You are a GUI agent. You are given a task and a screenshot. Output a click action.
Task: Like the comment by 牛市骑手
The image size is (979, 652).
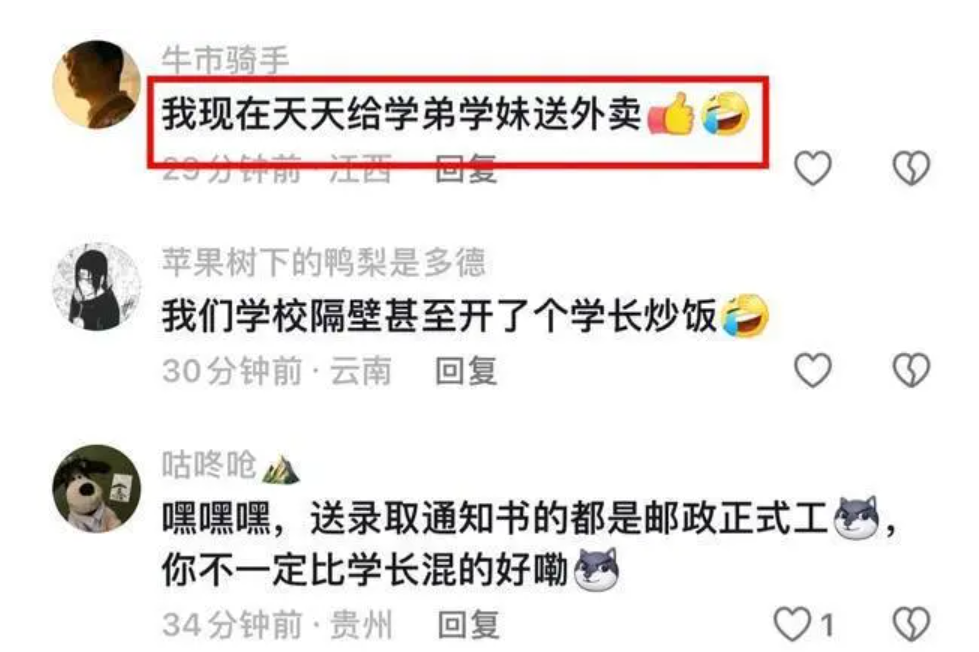(x=812, y=168)
